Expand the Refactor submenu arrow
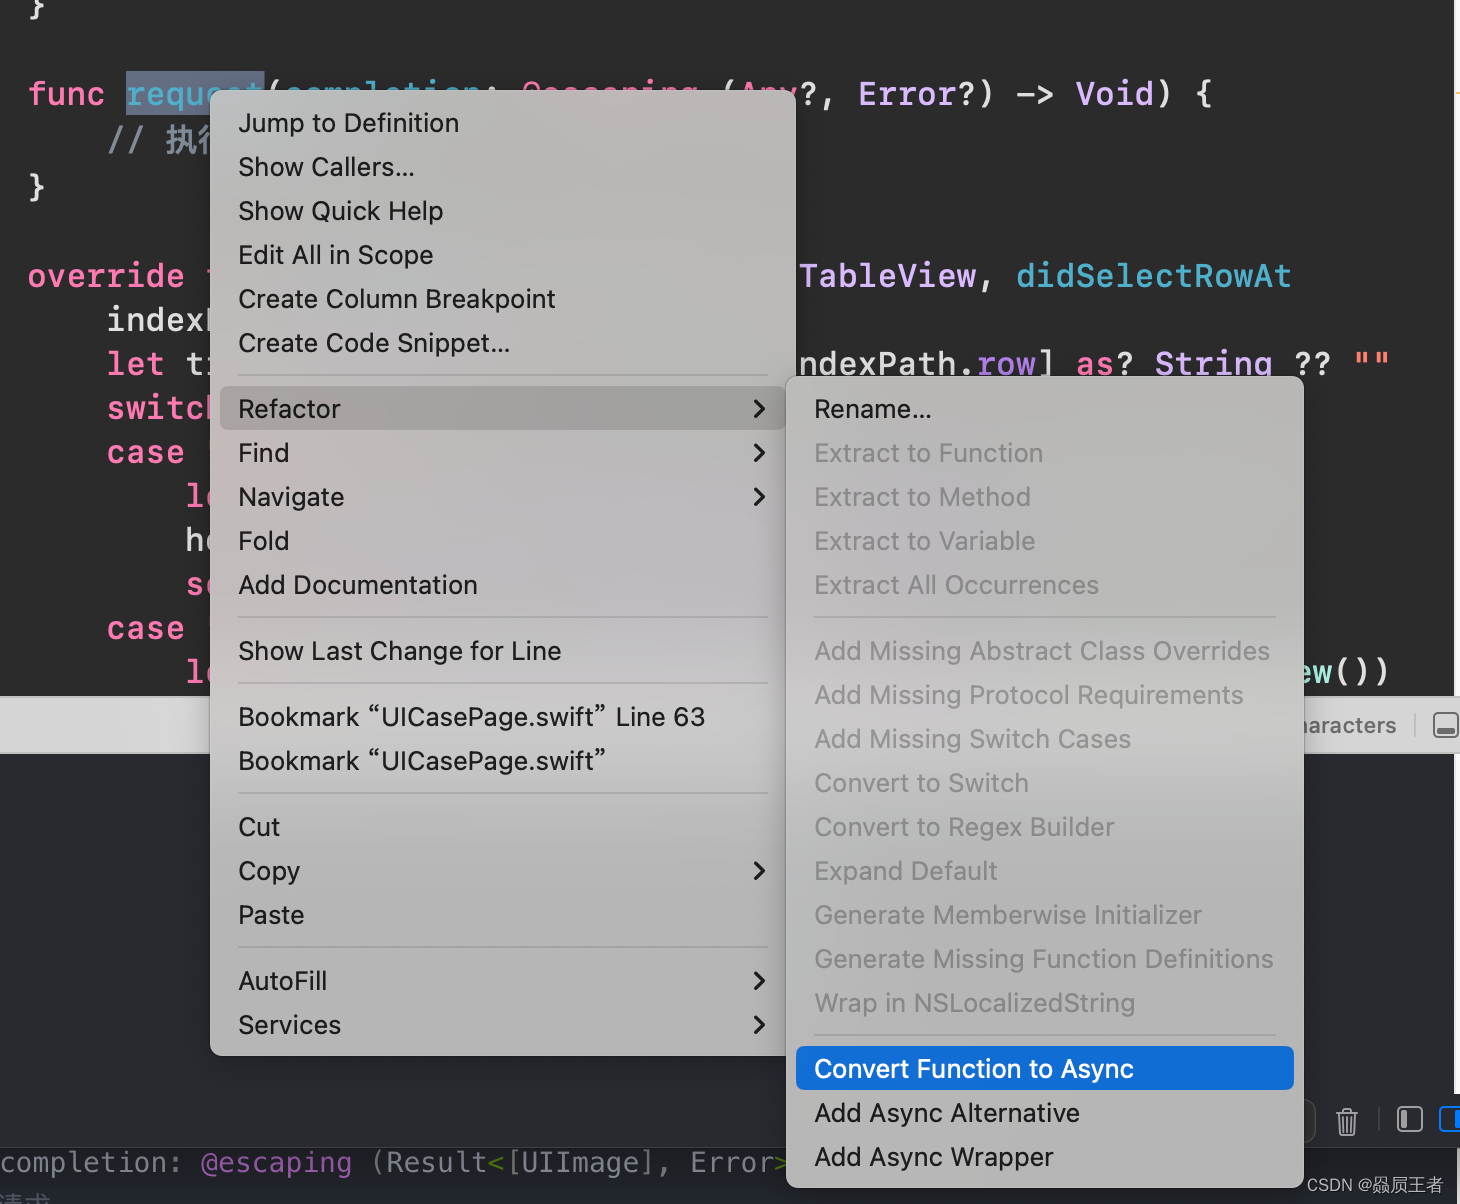Screen dimensions: 1460x1204 point(759,409)
